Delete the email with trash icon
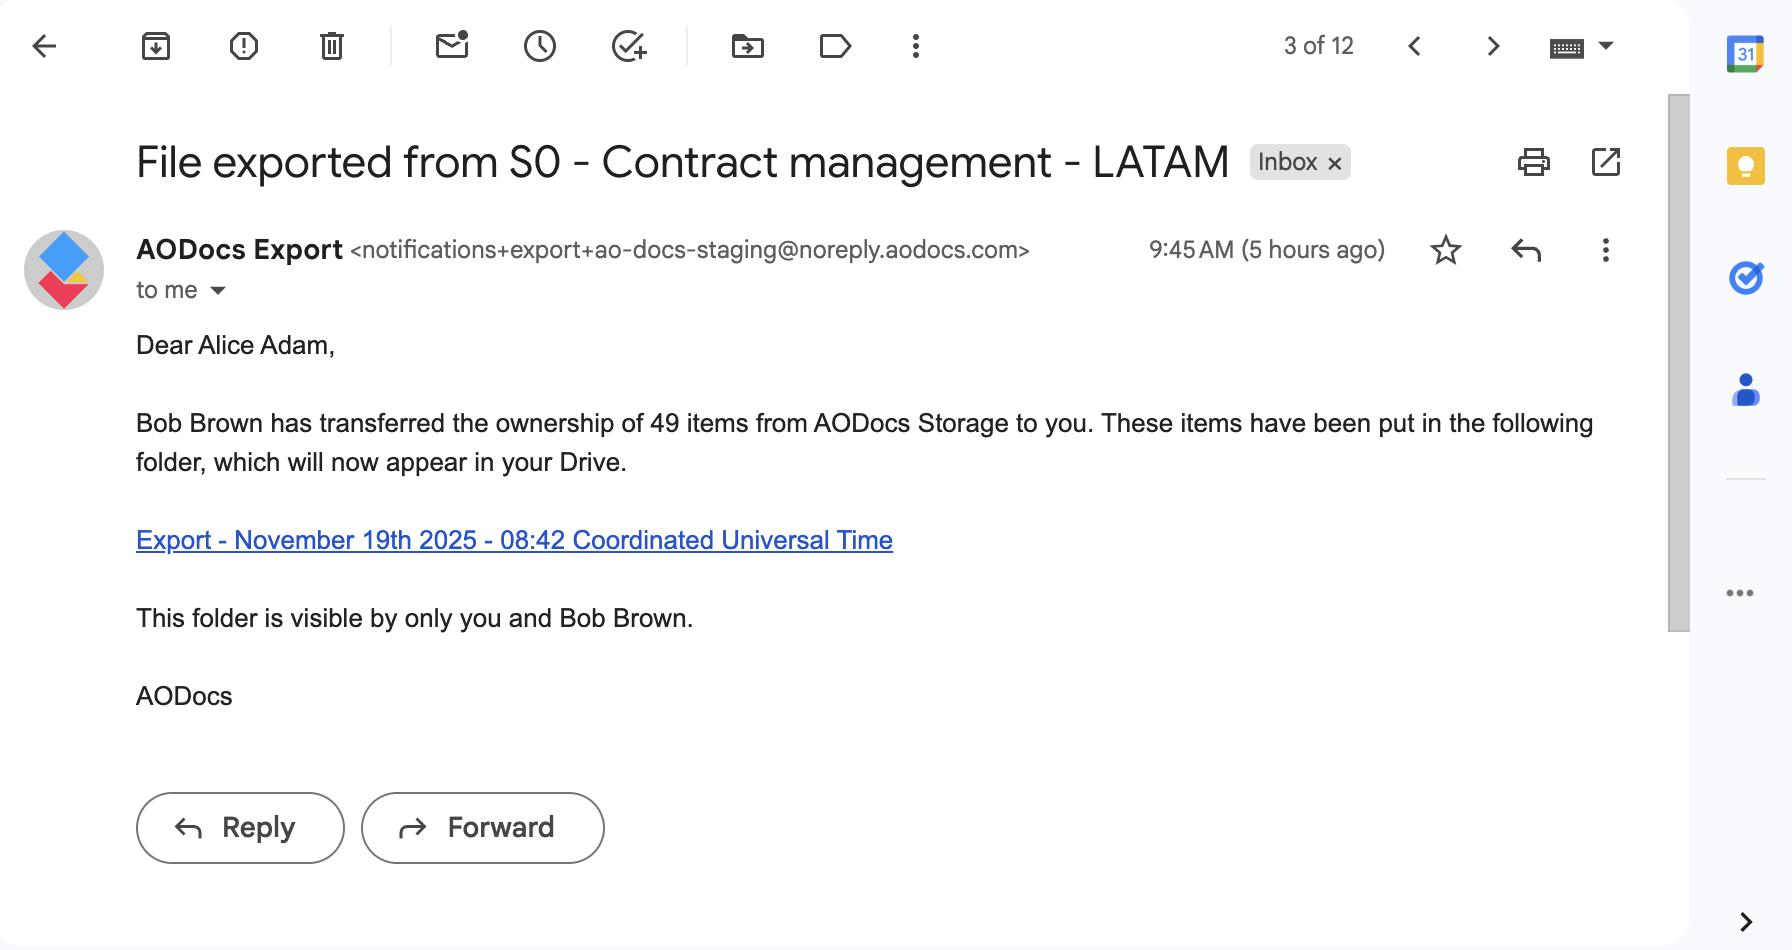The image size is (1792, 950). click(332, 46)
